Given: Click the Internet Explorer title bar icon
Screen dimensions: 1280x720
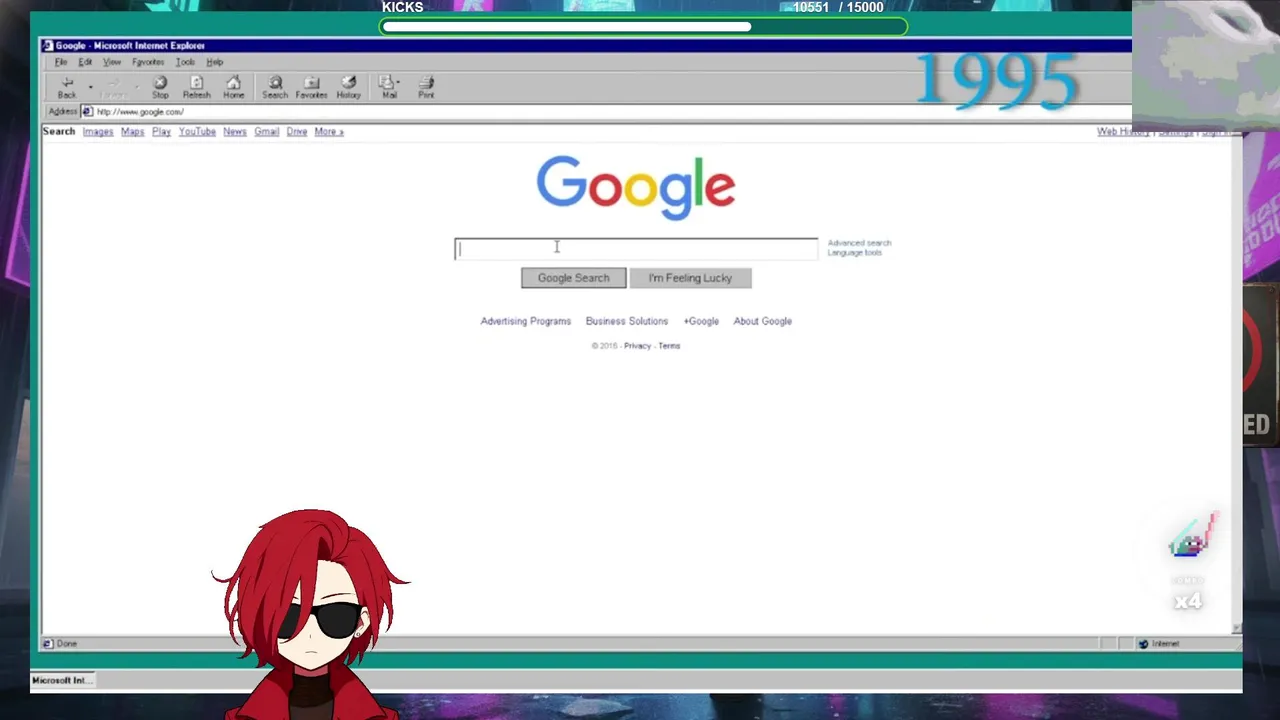Looking at the screenshot, I should [47, 45].
